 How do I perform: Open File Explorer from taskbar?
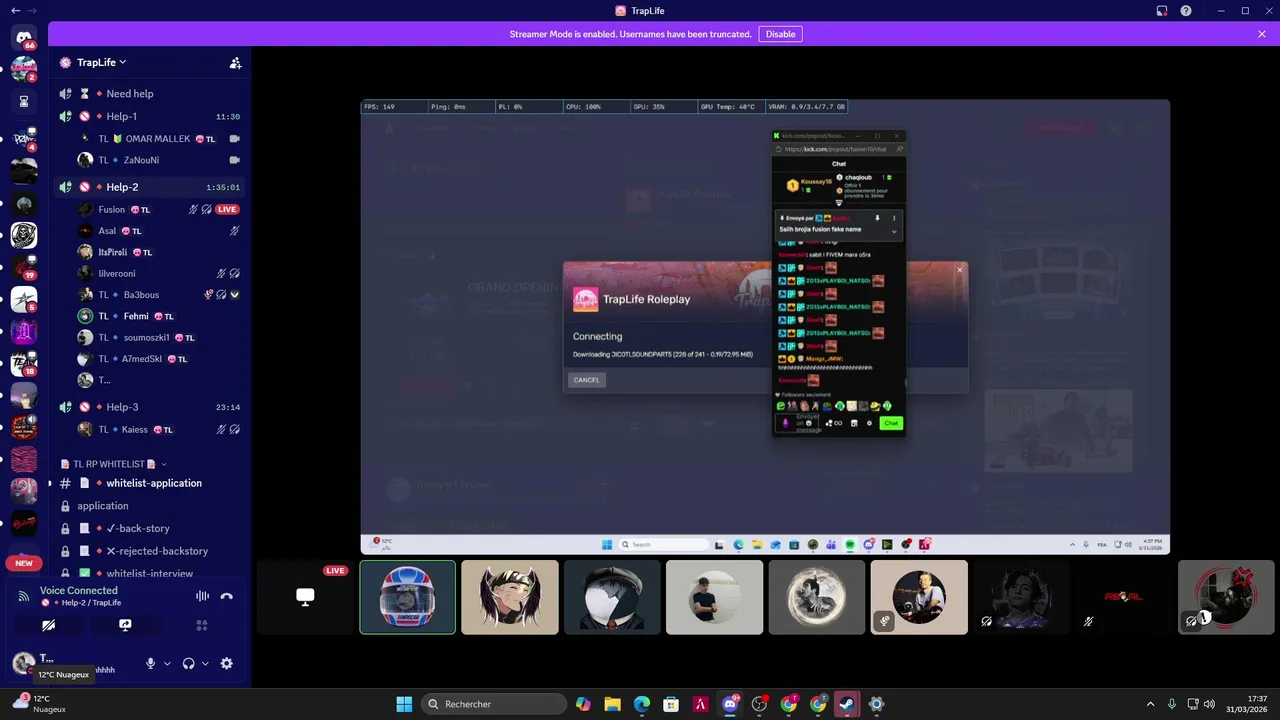(x=612, y=704)
